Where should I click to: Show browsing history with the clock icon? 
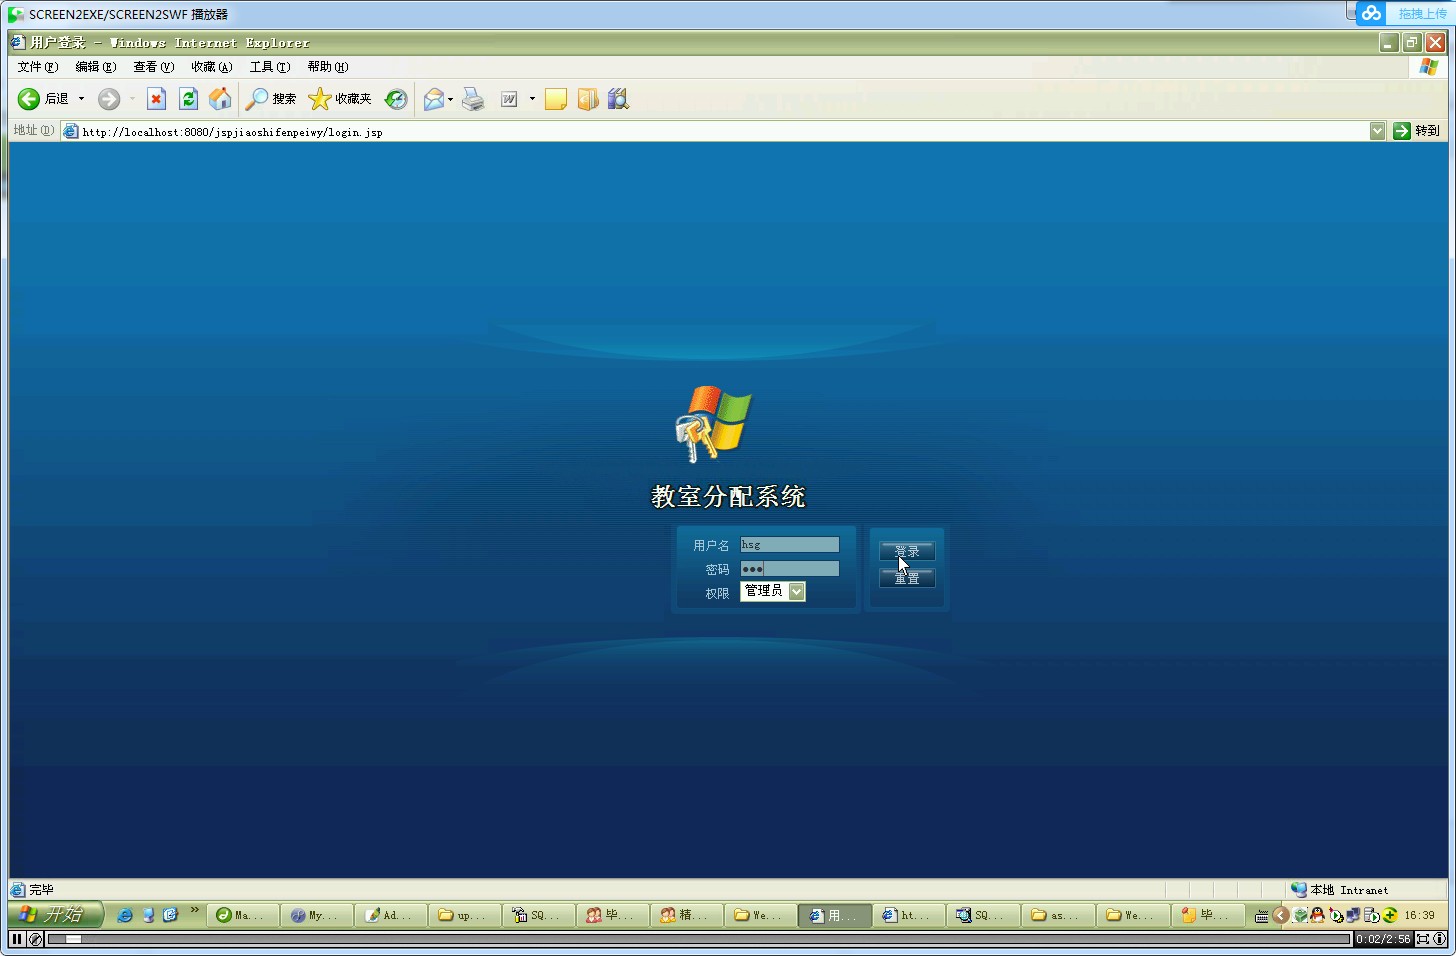point(396,99)
